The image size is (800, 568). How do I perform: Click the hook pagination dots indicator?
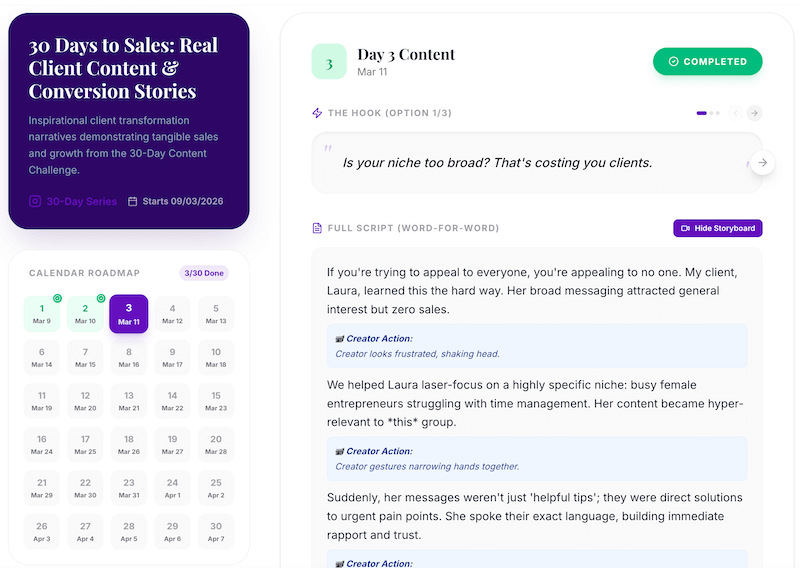[x=708, y=113]
